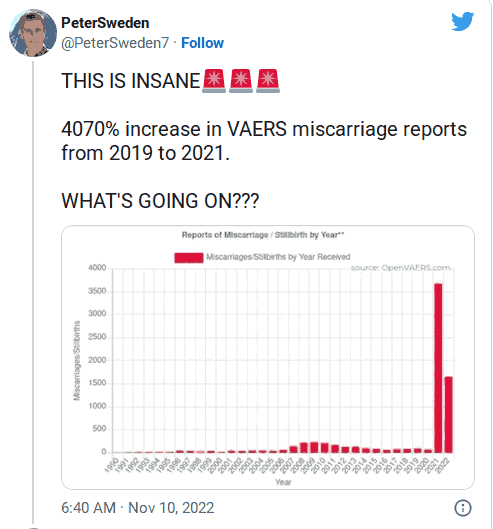Click the source OpenVAERS.com text
Image resolution: width=493 pixels, height=529 pixels.
tap(401, 268)
